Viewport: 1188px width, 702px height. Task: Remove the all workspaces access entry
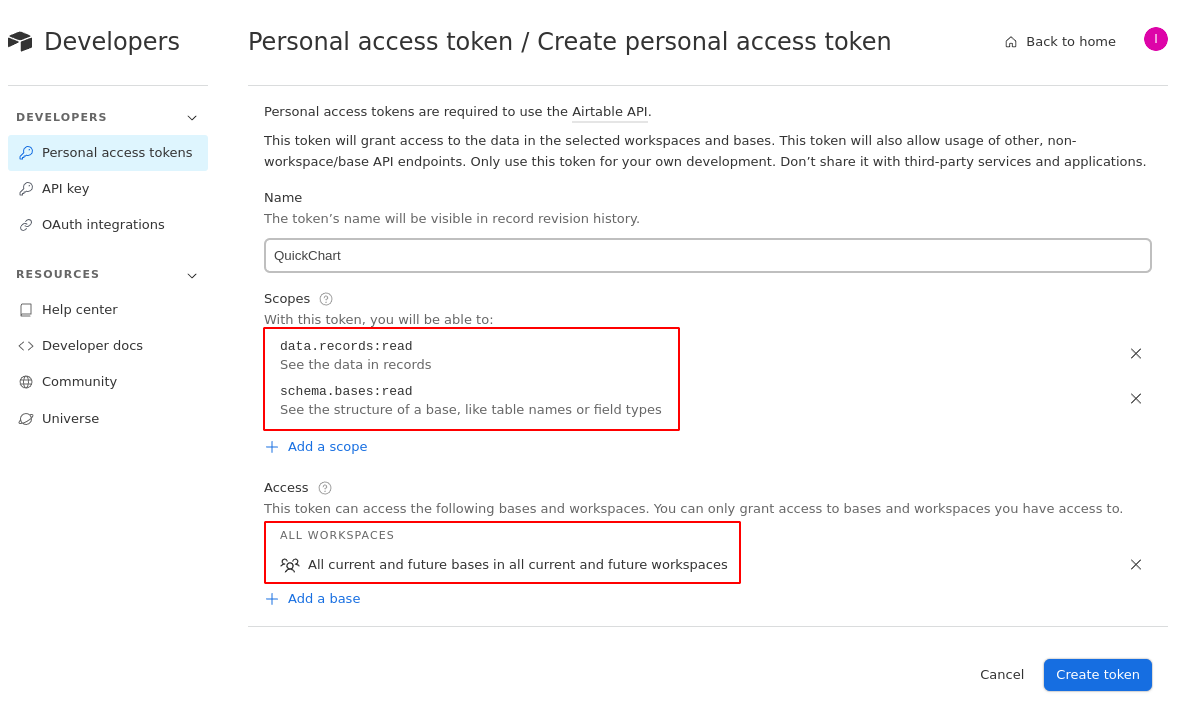(x=1135, y=564)
